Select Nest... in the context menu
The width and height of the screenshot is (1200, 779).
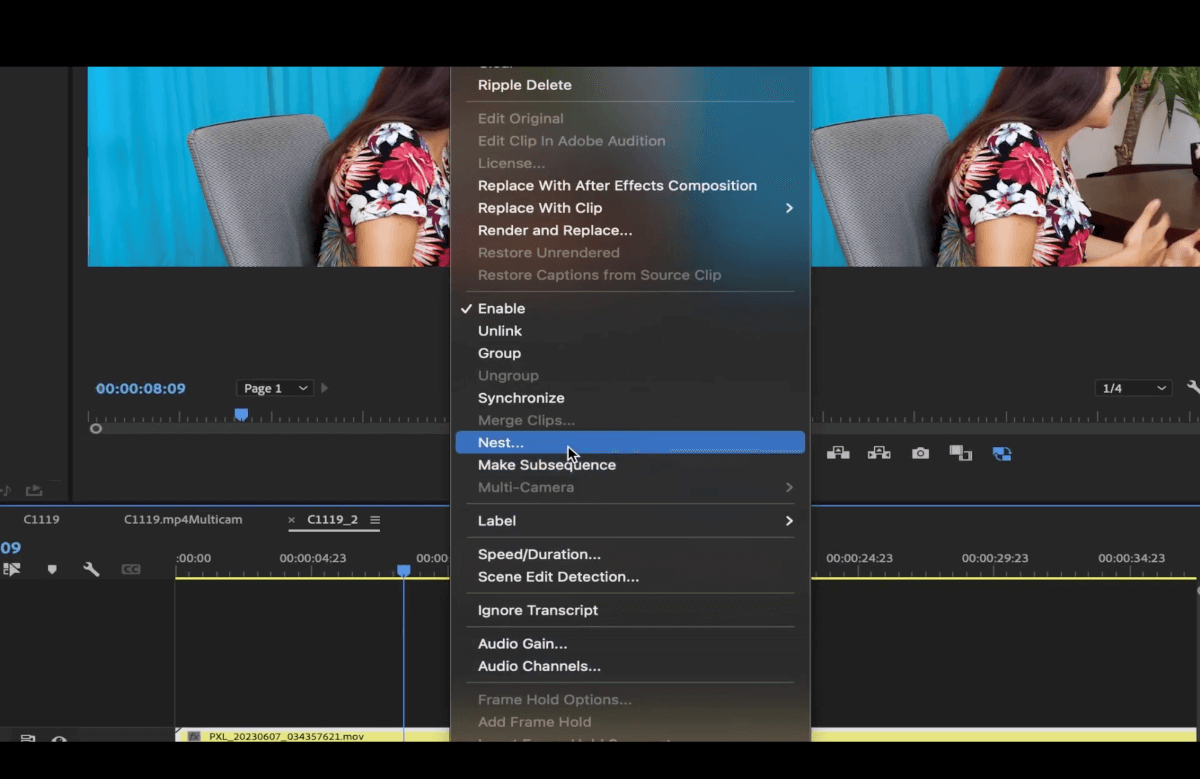click(x=630, y=442)
